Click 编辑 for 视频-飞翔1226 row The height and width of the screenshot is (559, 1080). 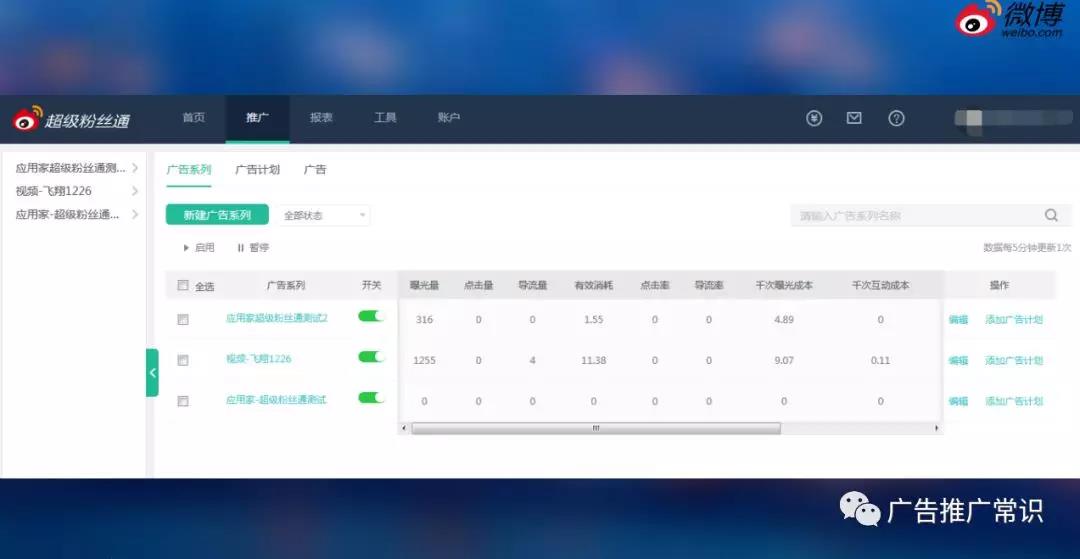point(958,360)
